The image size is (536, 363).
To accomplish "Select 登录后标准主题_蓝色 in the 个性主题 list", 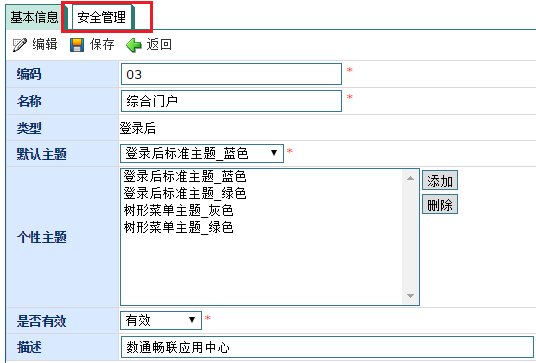I will [x=185, y=177].
